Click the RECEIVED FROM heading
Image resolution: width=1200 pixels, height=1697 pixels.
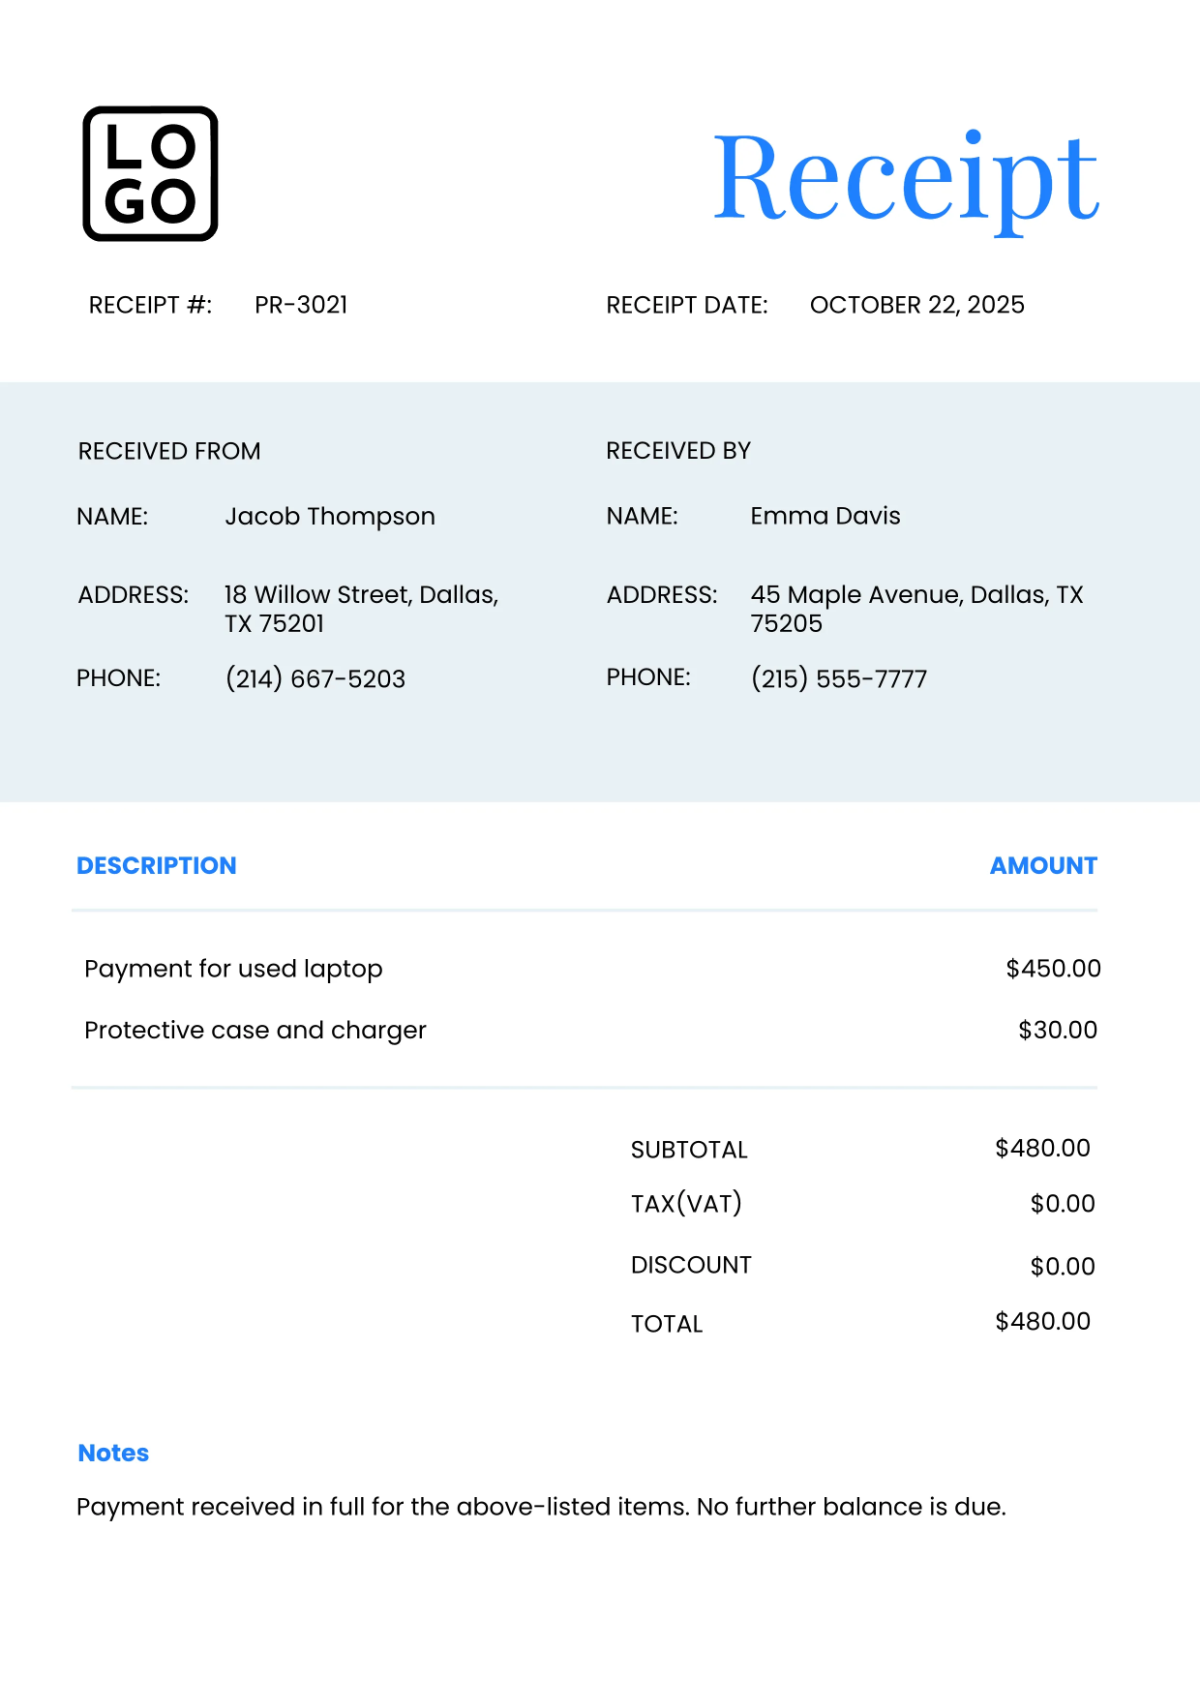(169, 451)
